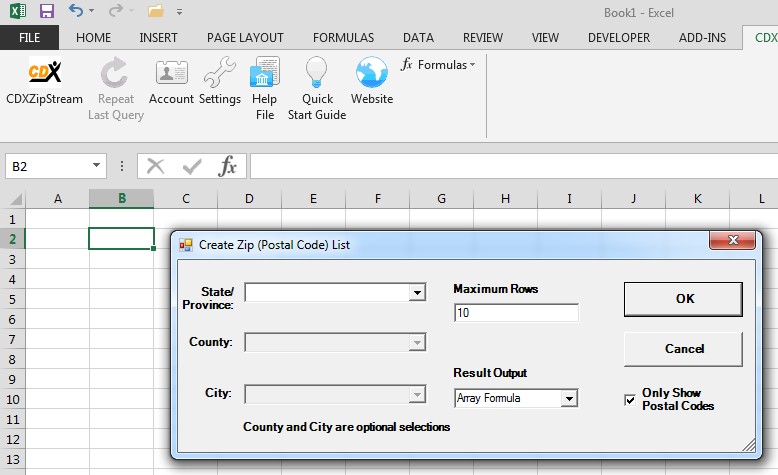Click the Open folder icon in quick access toolbar
Image resolution: width=778 pixels, height=475 pixels.
click(x=155, y=11)
